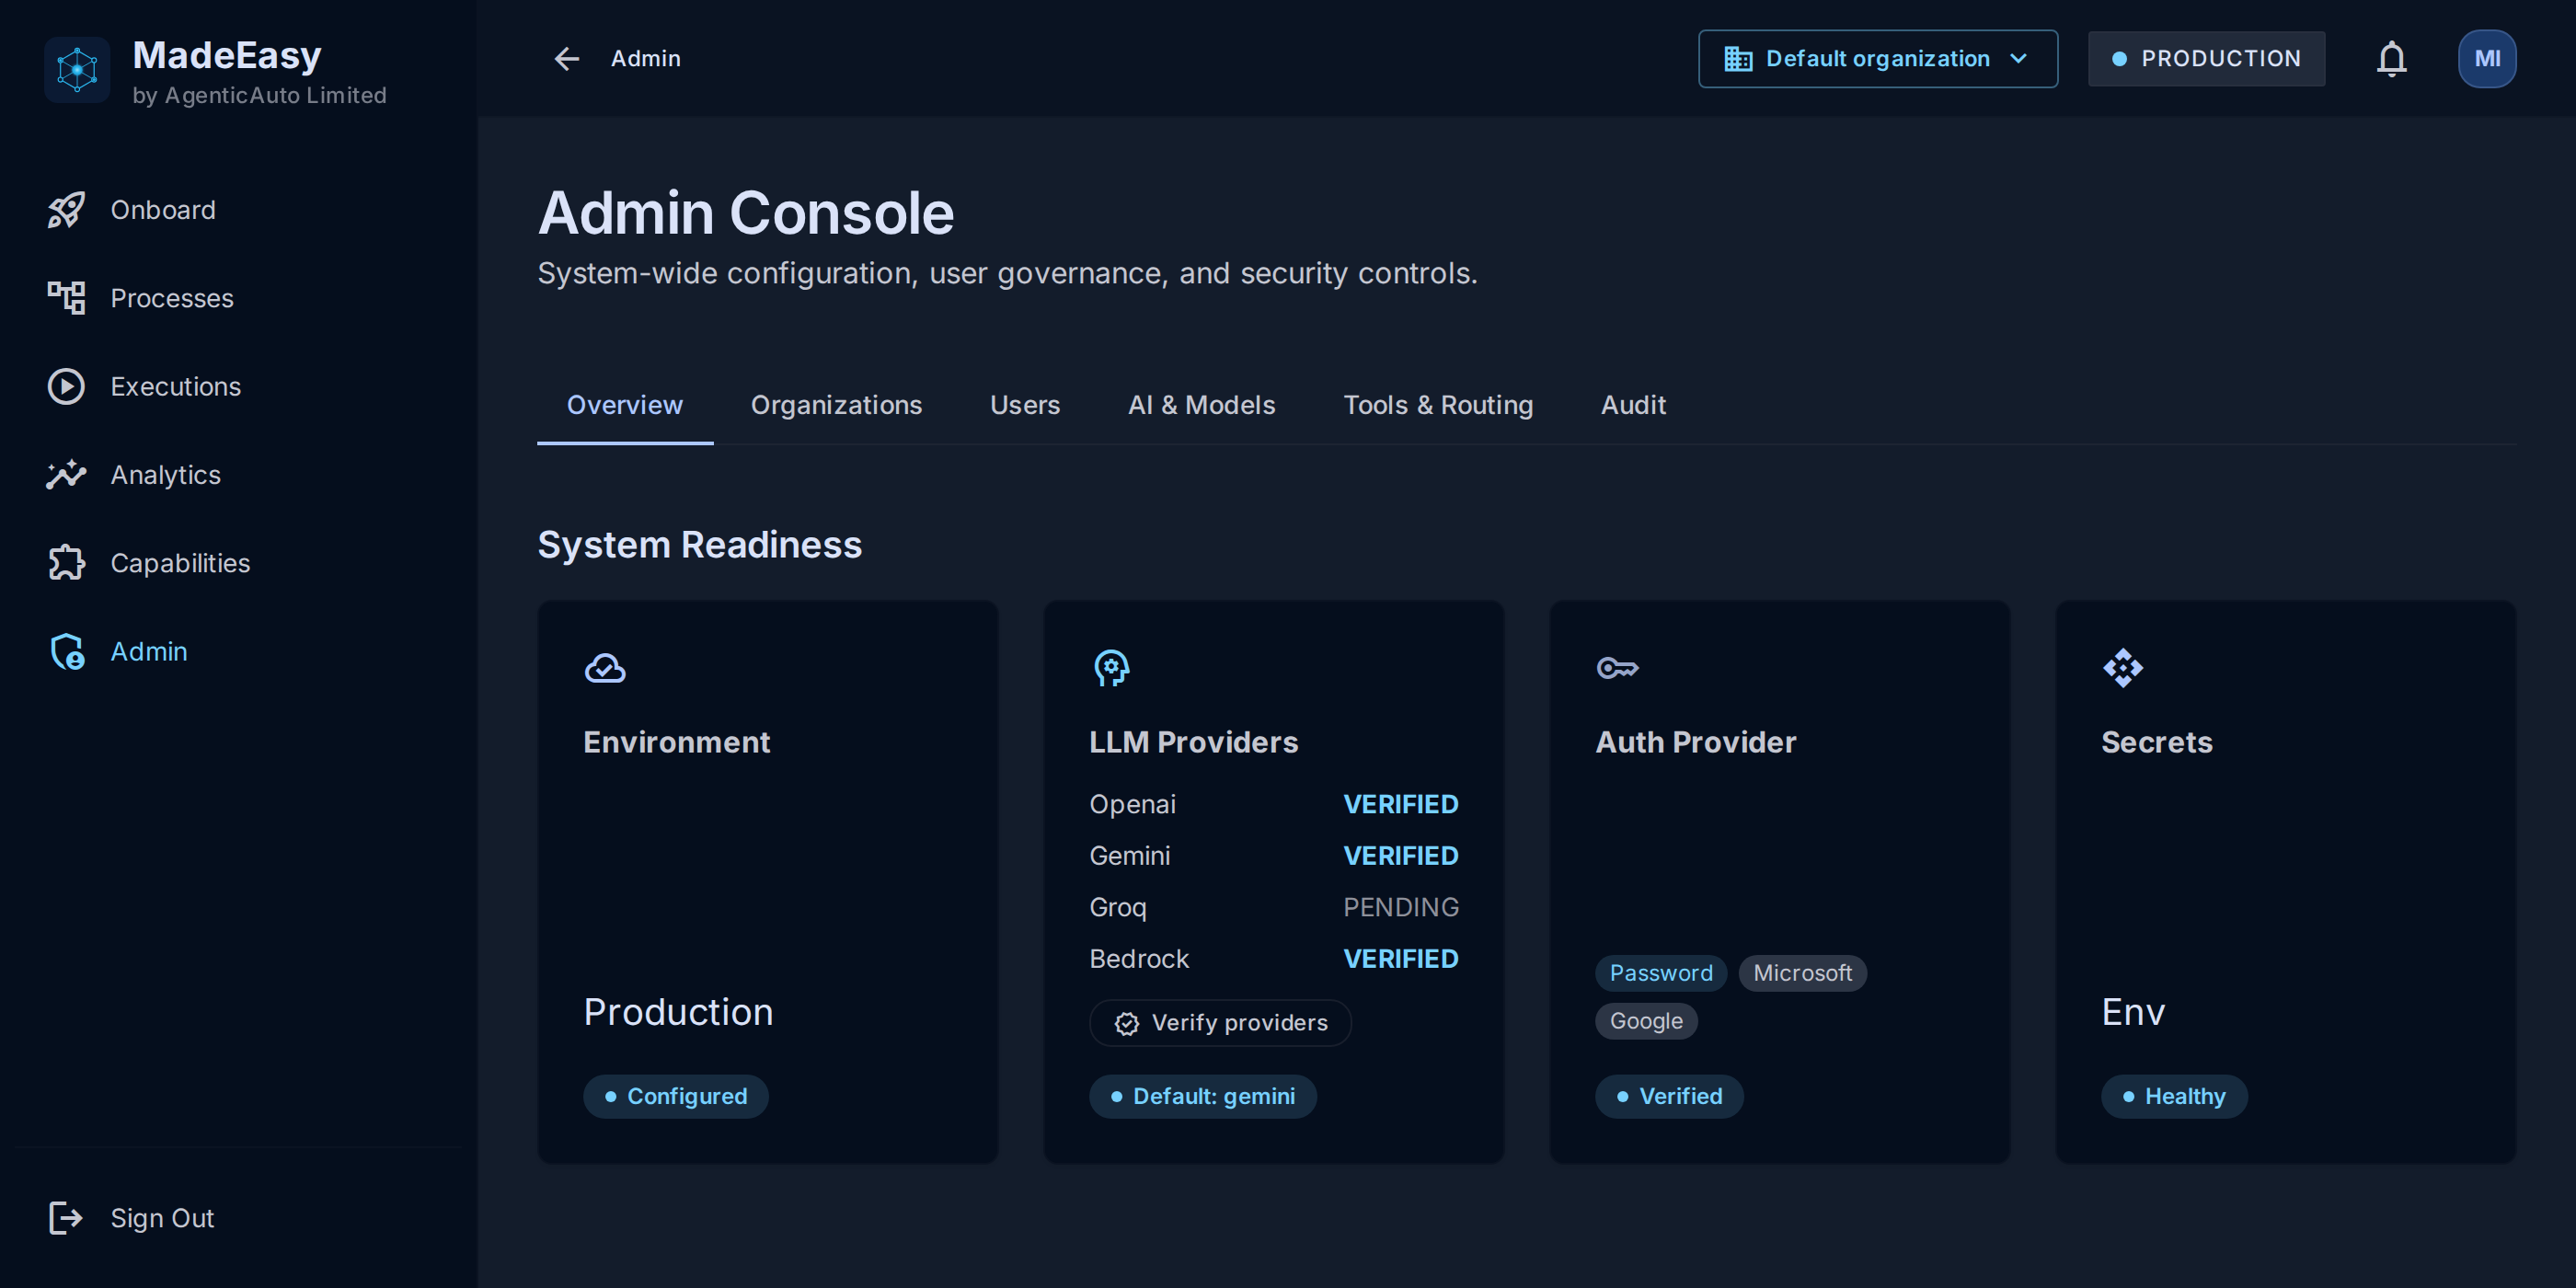The height and width of the screenshot is (1288, 2576).
Task: Click the PENDING status for Groq
Action: (x=1400, y=907)
